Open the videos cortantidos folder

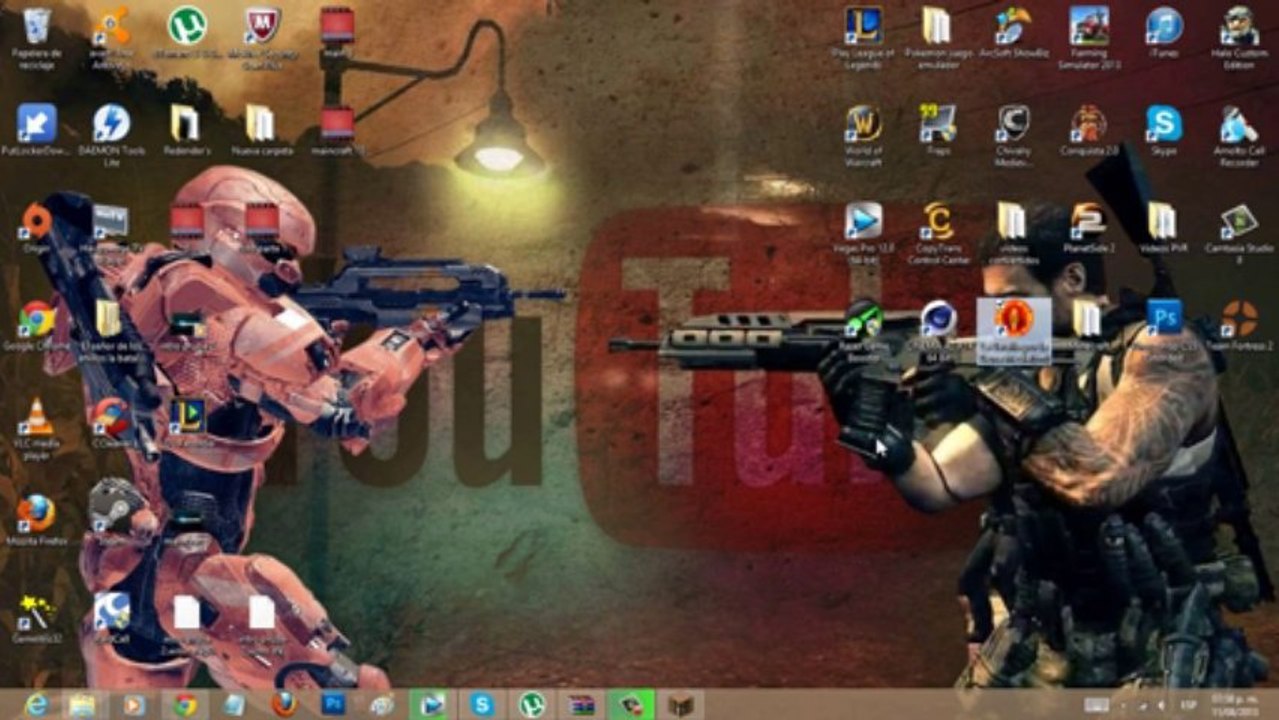(1013, 232)
